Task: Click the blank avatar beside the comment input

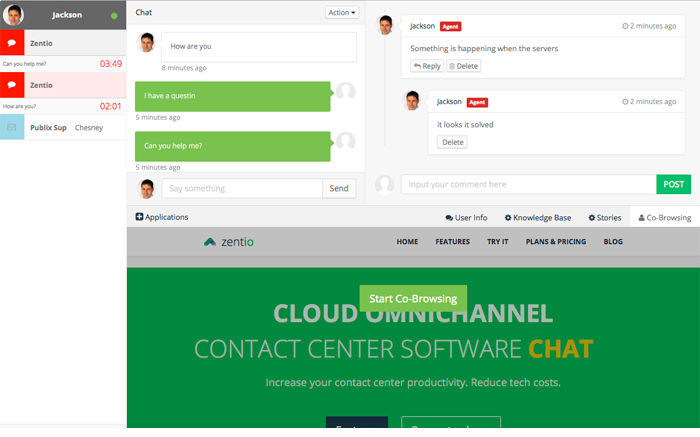Action: [x=385, y=184]
